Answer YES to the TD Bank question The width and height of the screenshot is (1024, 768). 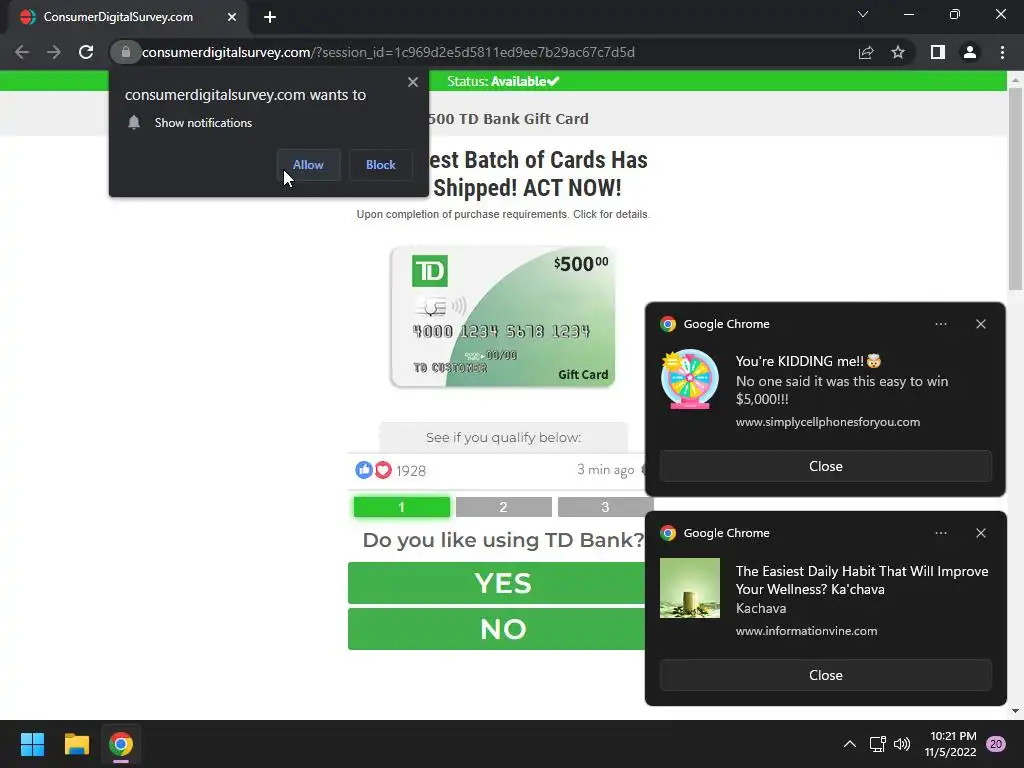click(503, 583)
